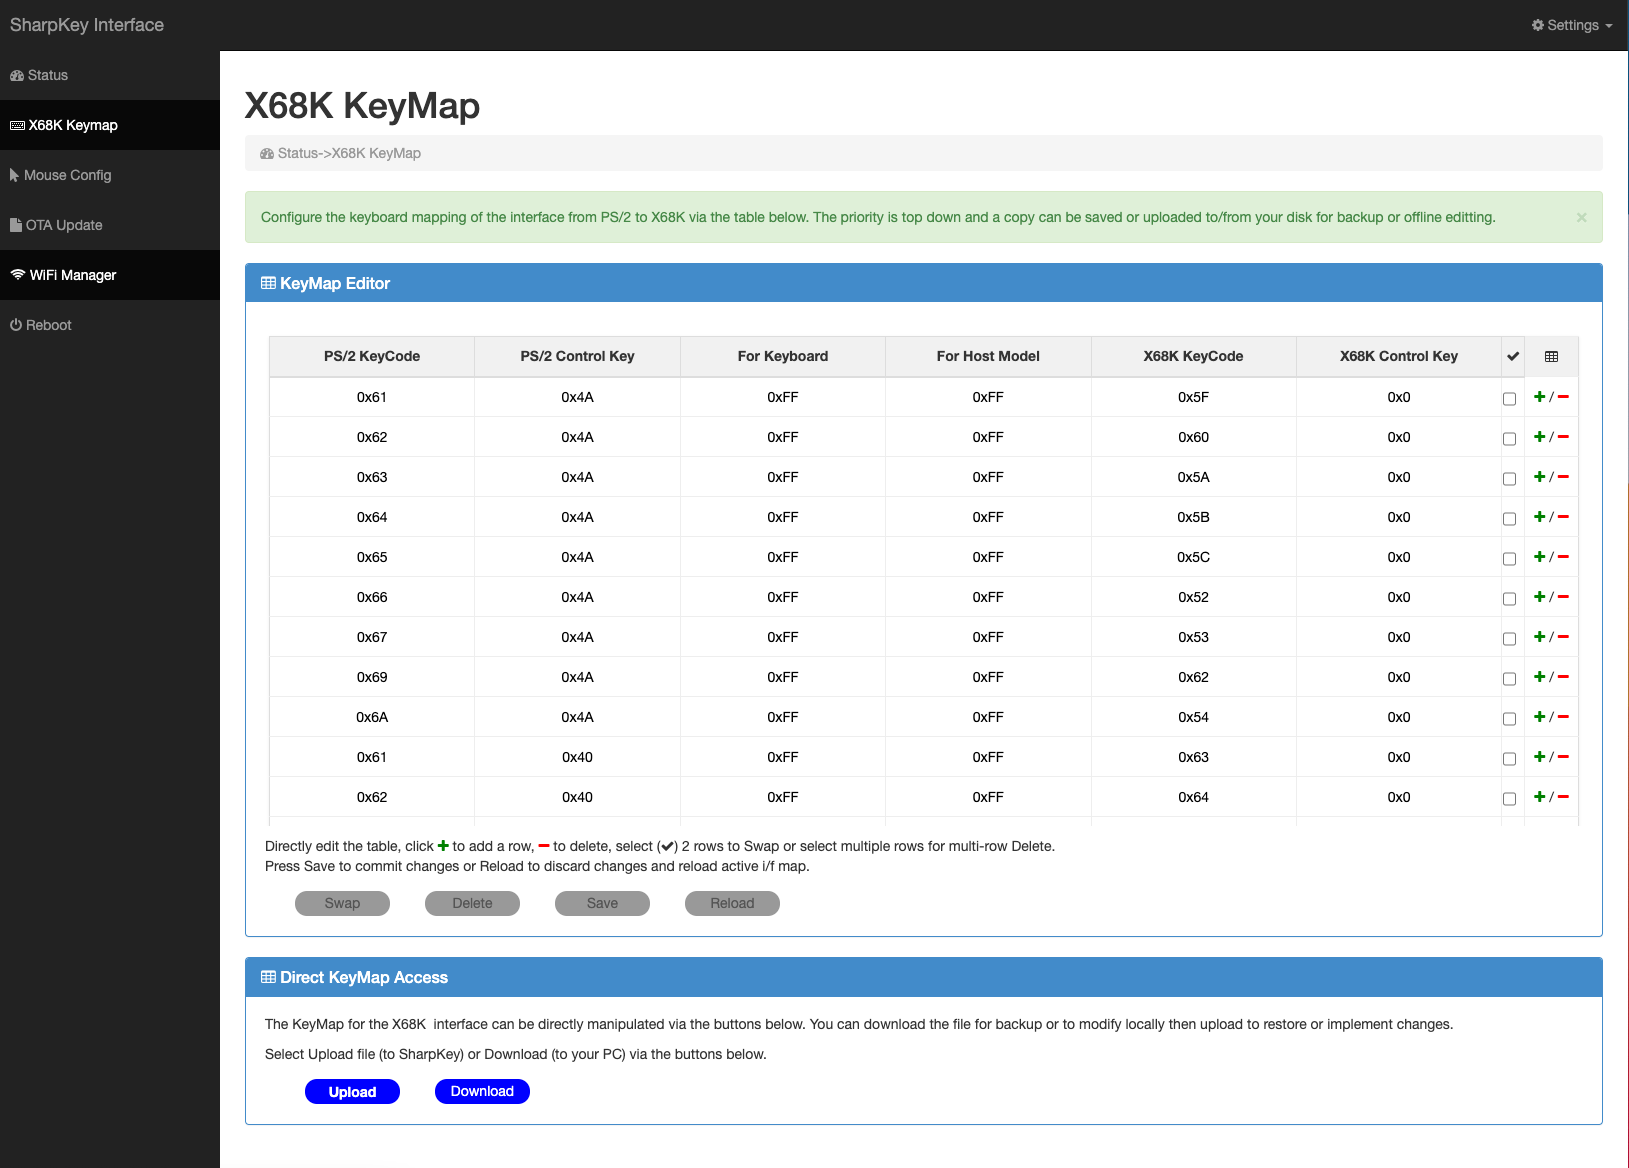This screenshot has height=1168, width=1629.
Task: Reload the active keymap
Action: (732, 903)
